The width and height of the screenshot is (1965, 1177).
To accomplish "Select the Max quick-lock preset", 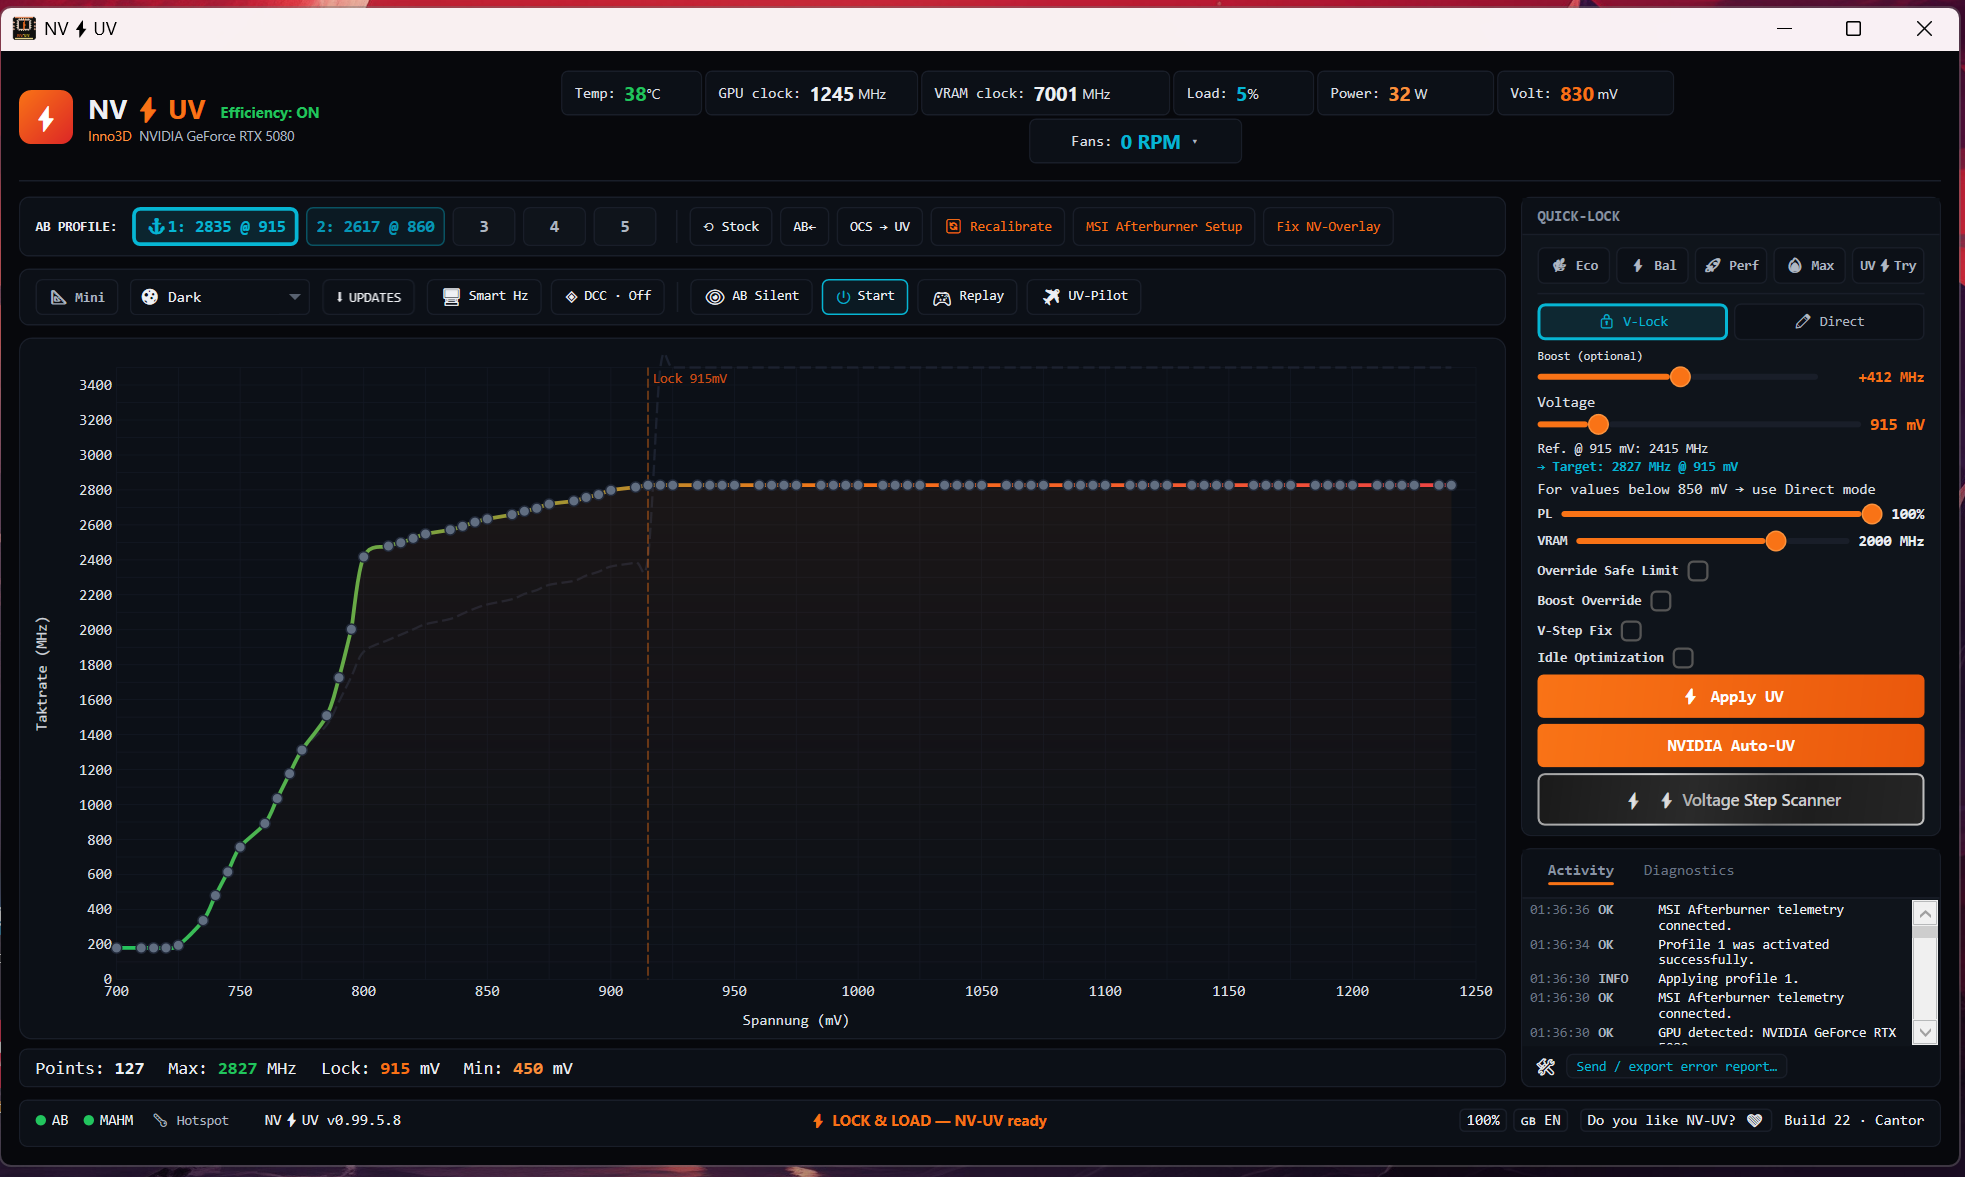I will point(1810,266).
